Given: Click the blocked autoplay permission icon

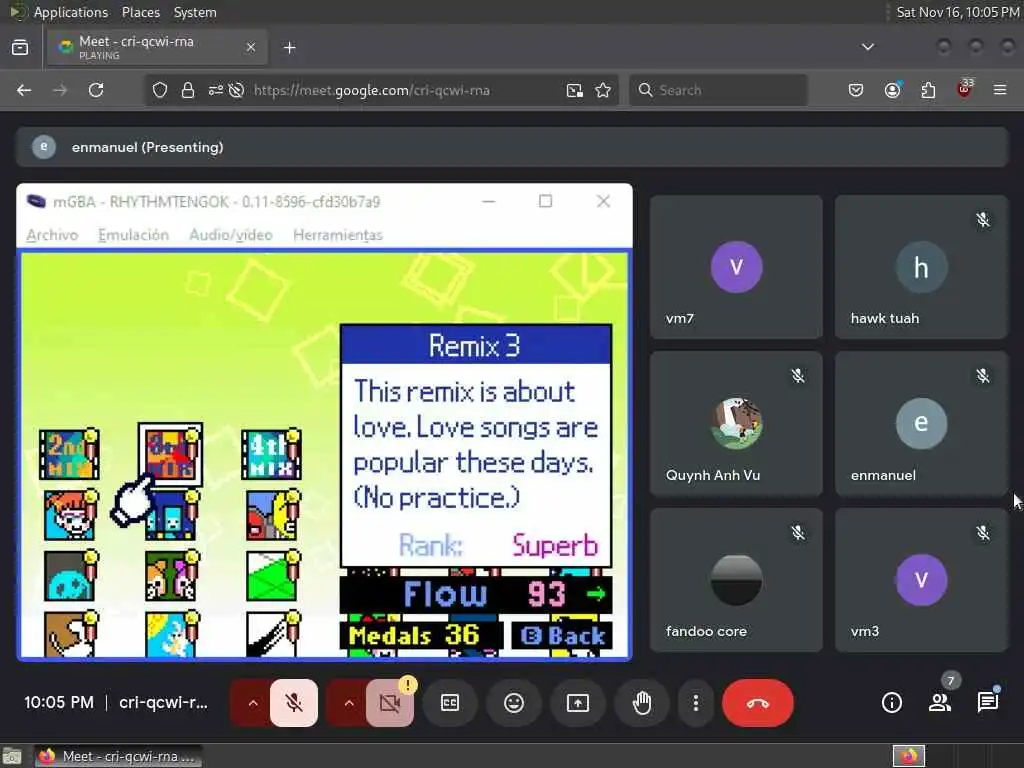Looking at the screenshot, I should click(x=236, y=90).
